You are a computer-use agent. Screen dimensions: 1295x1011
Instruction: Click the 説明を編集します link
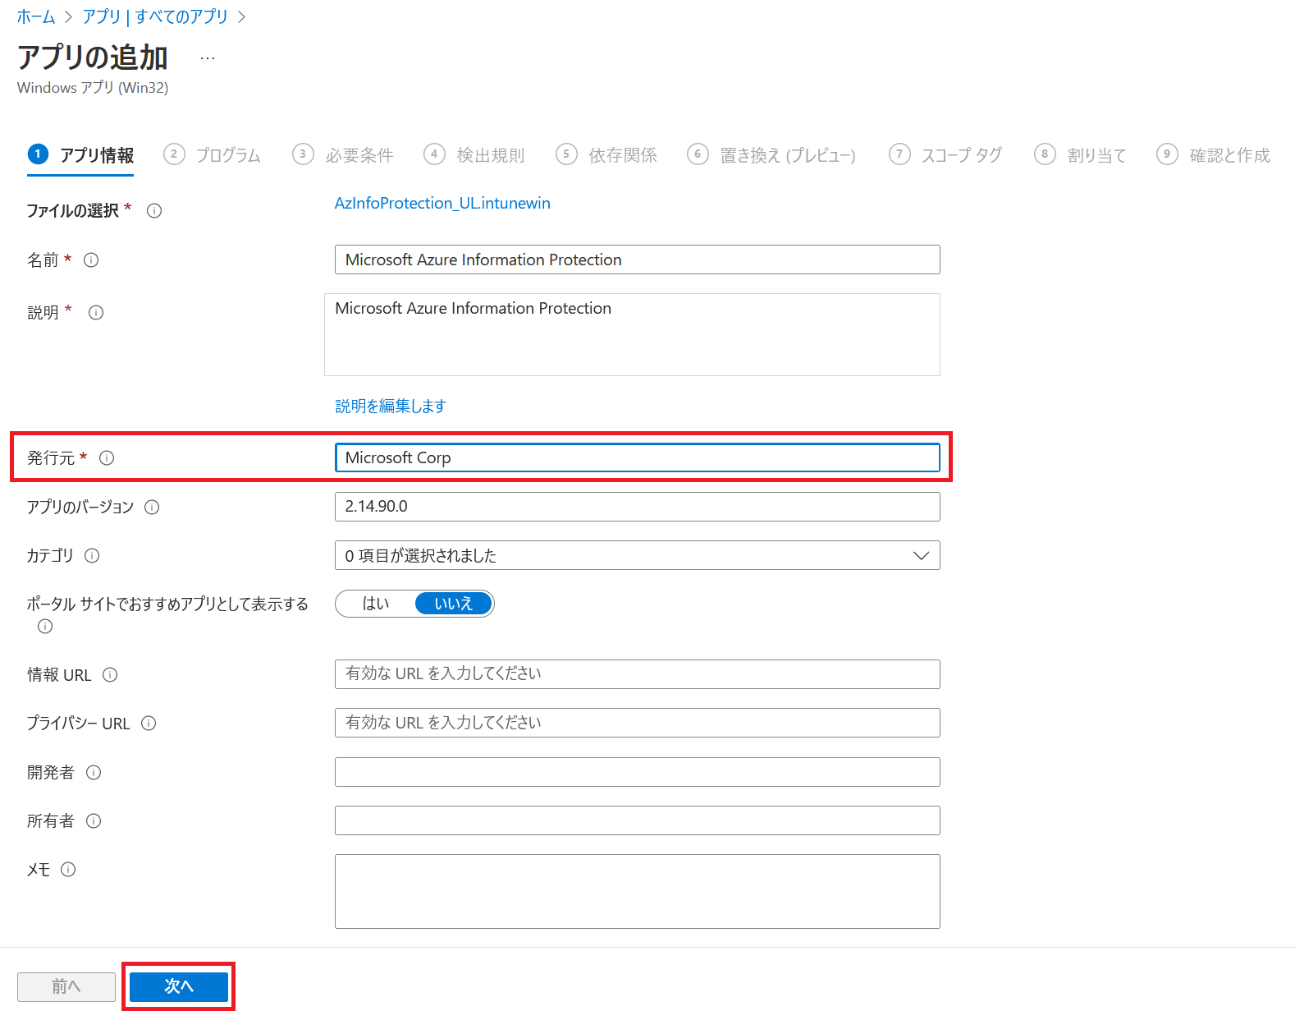tap(391, 406)
